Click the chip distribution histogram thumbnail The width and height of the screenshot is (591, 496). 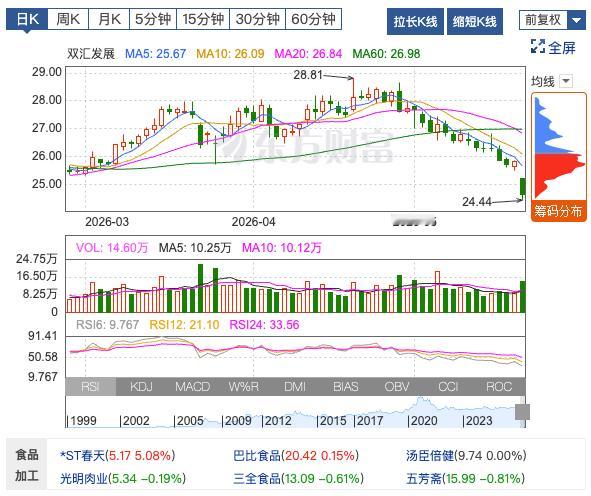pos(559,147)
